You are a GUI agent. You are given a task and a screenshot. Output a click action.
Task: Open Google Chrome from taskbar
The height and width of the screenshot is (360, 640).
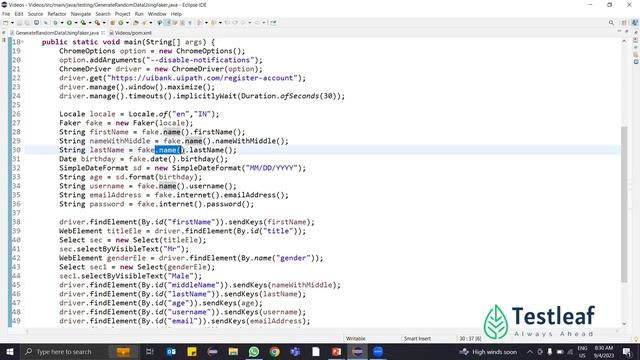pos(275,351)
